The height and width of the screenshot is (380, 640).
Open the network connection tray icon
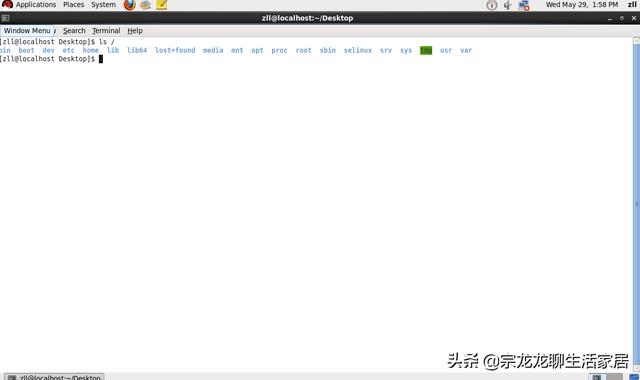pyautogui.click(x=524, y=5)
